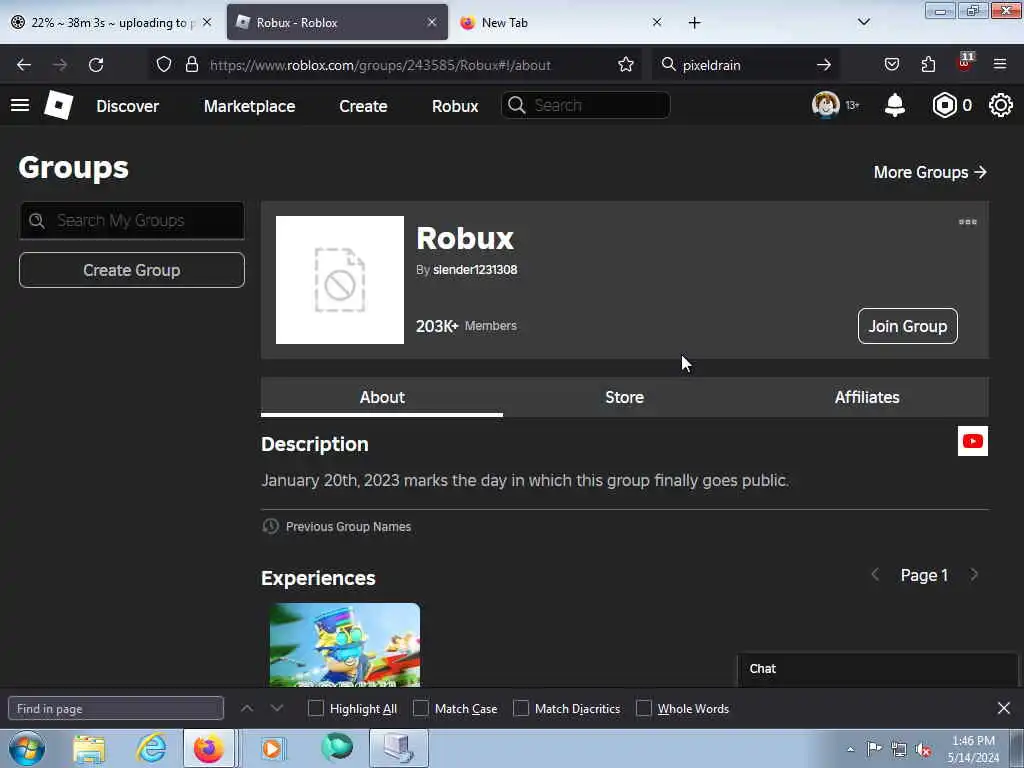The width and height of the screenshot is (1024, 768).
Task: Open the media player taskbar icon
Action: tap(272, 749)
